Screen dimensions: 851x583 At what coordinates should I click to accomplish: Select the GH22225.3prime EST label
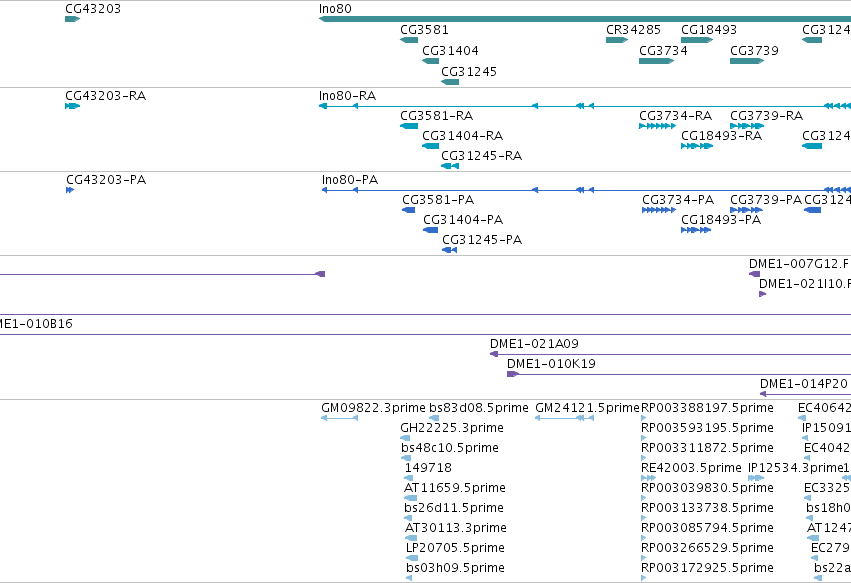click(x=452, y=428)
